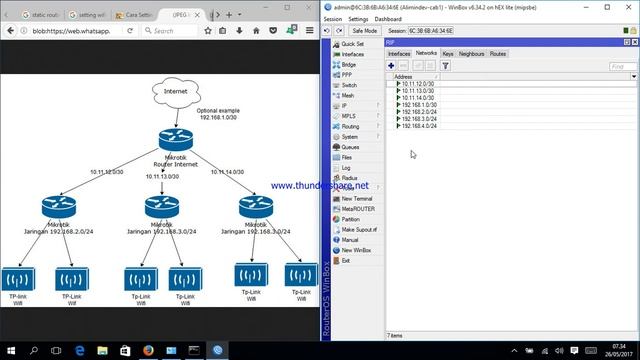
Task: Open Quick Set in WinBox sidebar
Action: coord(353,44)
